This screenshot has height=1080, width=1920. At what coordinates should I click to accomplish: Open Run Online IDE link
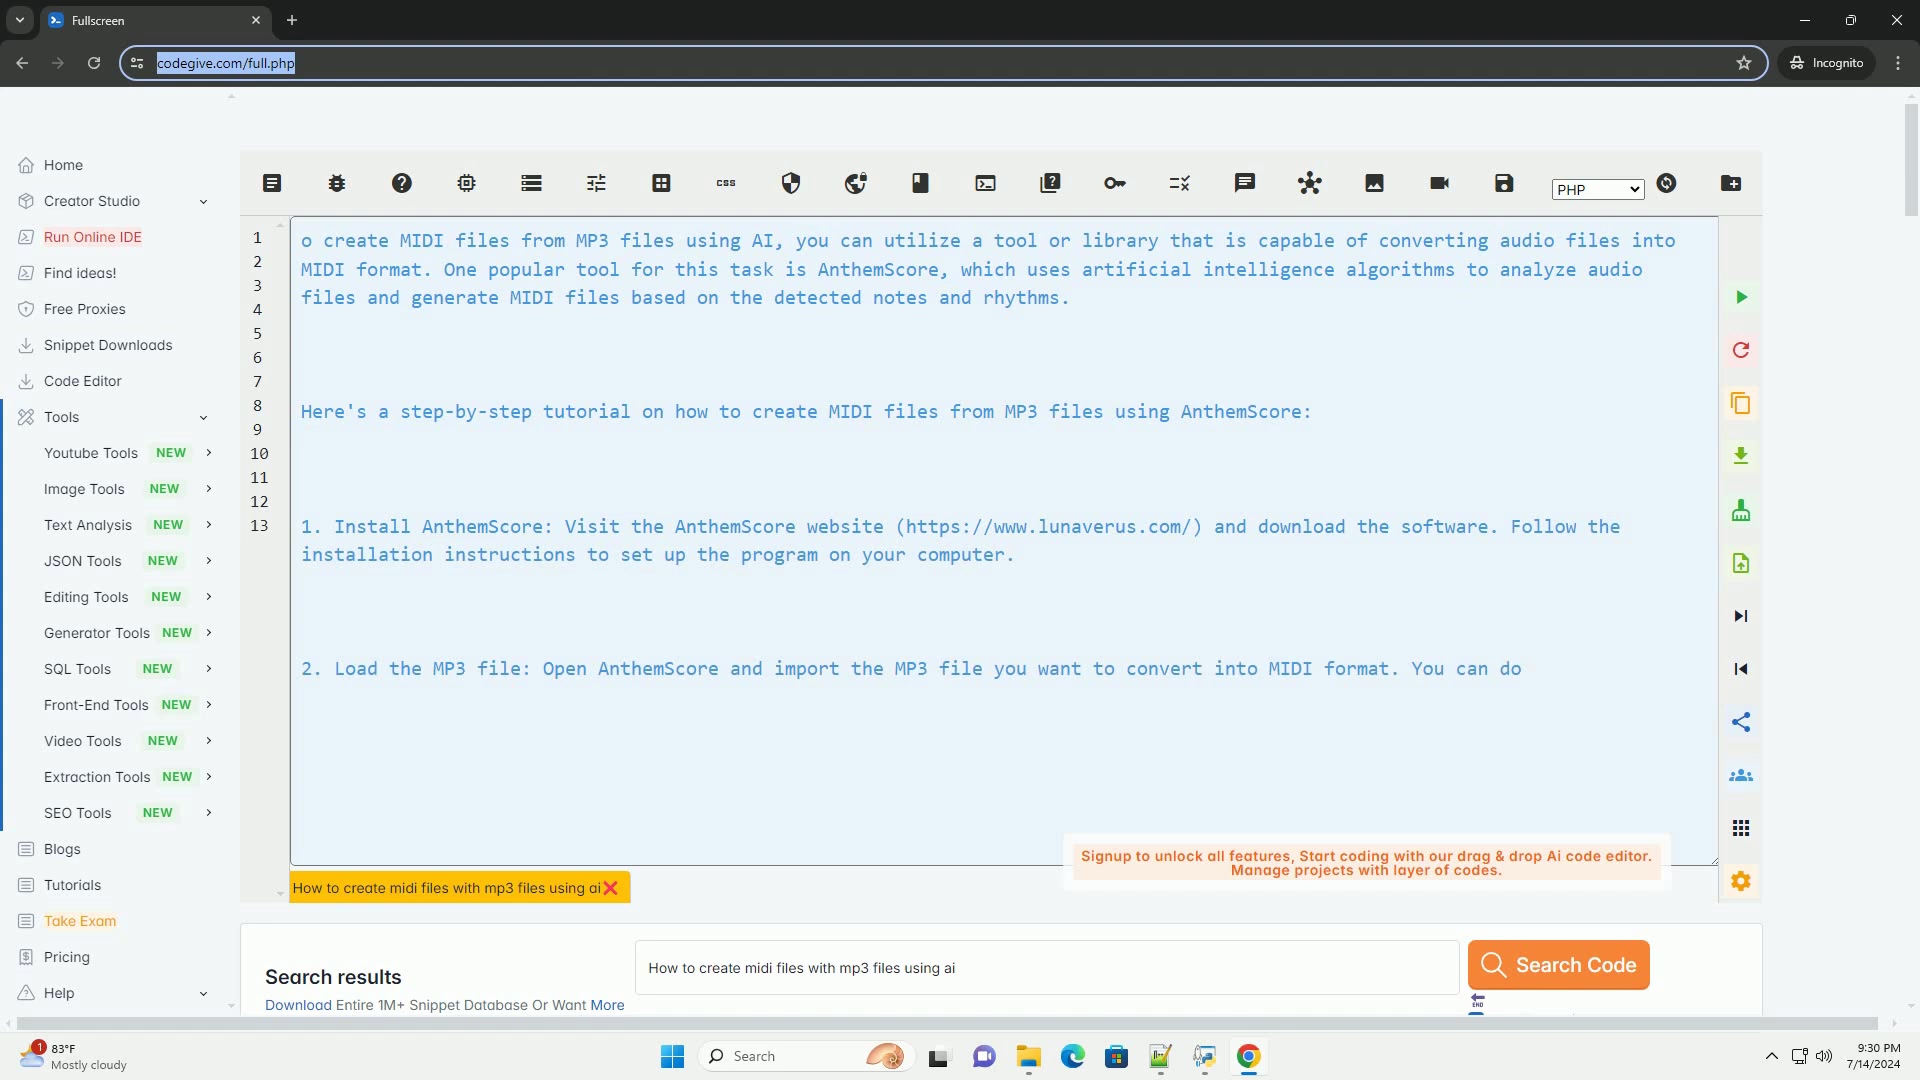pyautogui.click(x=92, y=237)
